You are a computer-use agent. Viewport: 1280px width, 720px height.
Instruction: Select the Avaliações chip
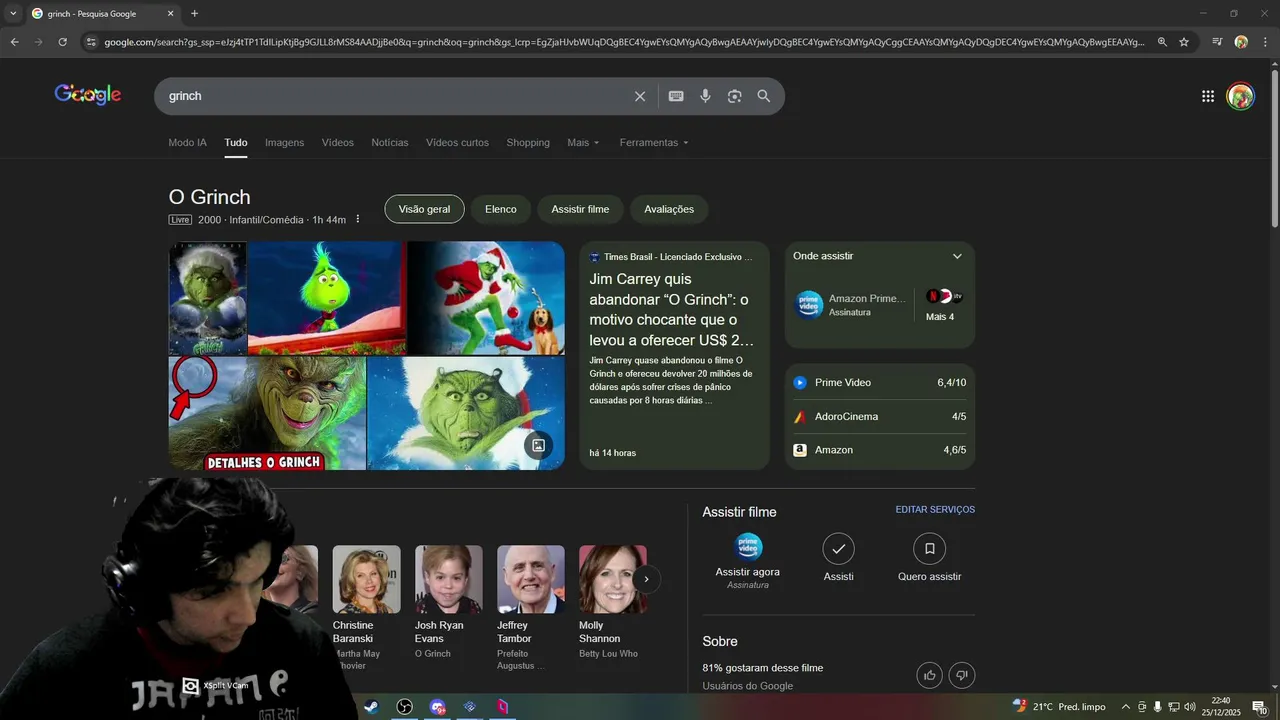(x=669, y=209)
